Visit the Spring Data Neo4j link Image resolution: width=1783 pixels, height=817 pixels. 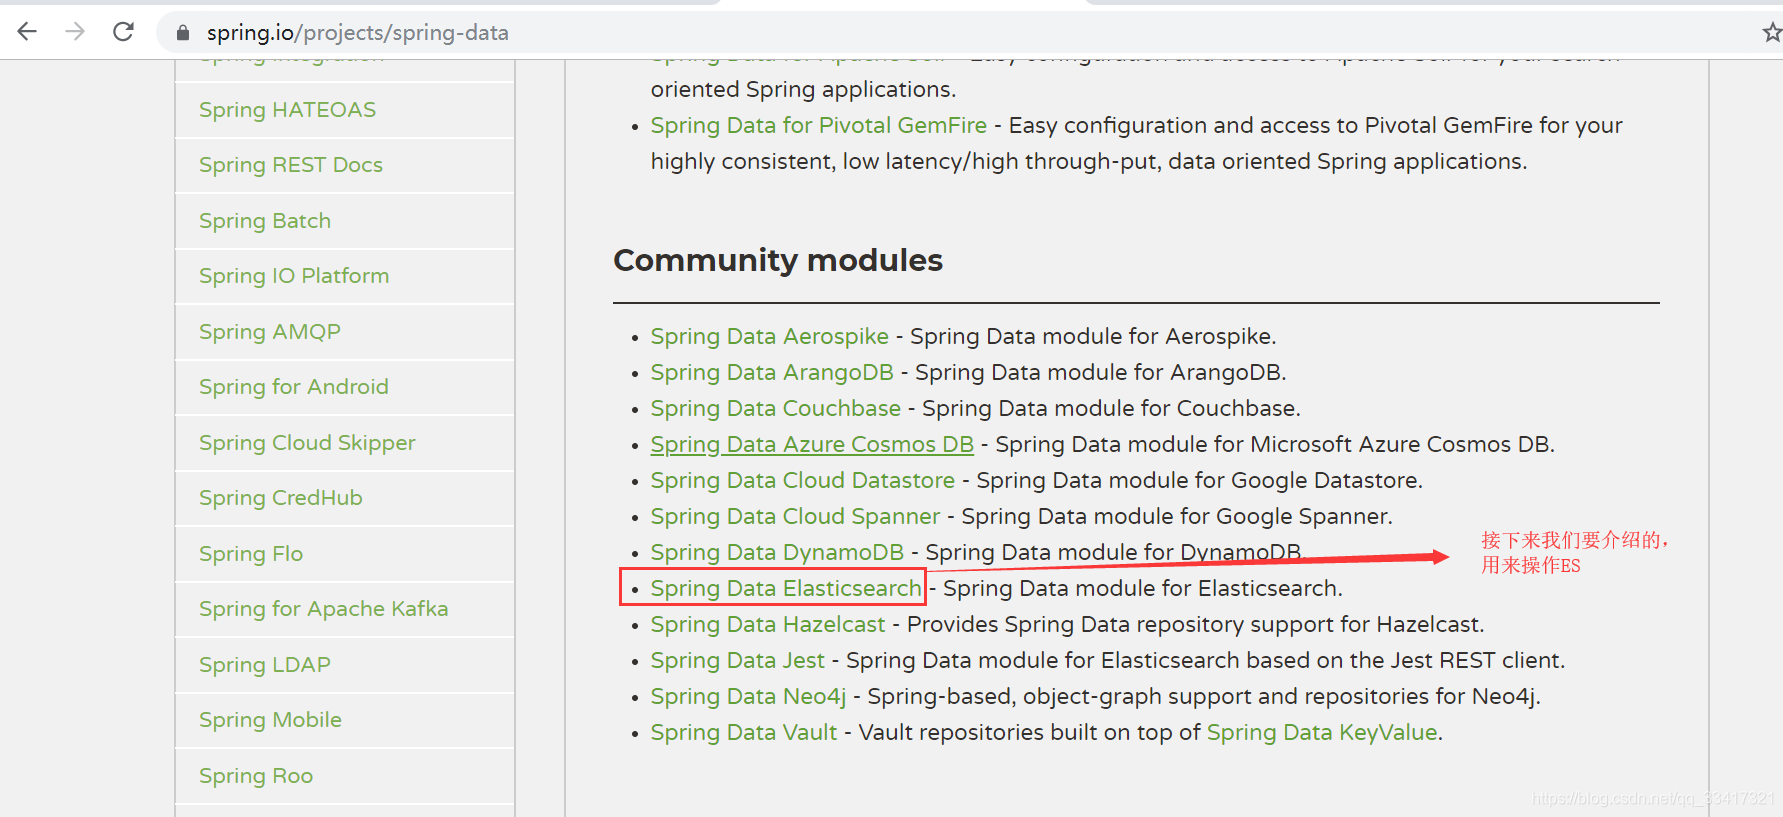click(748, 696)
